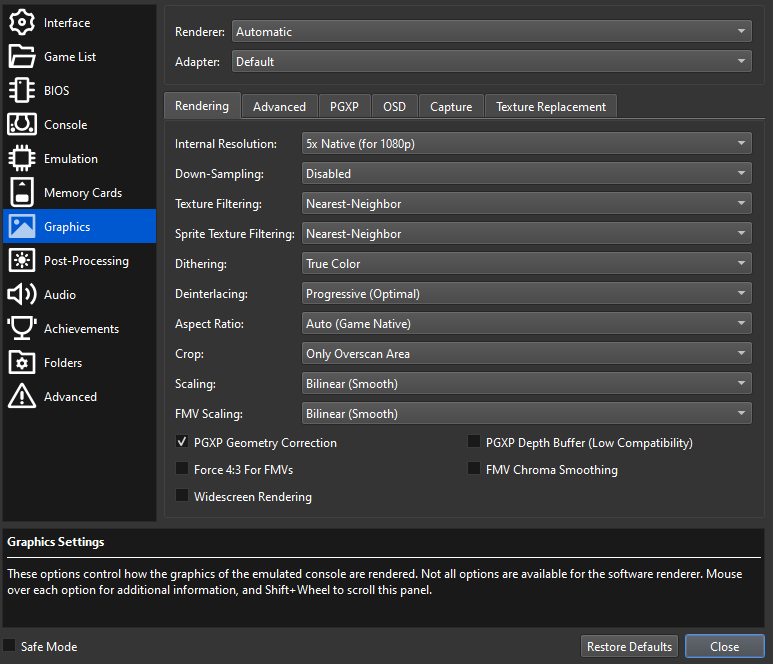Select the Console label in sidebar
773x664 pixels.
tap(66, 125)
